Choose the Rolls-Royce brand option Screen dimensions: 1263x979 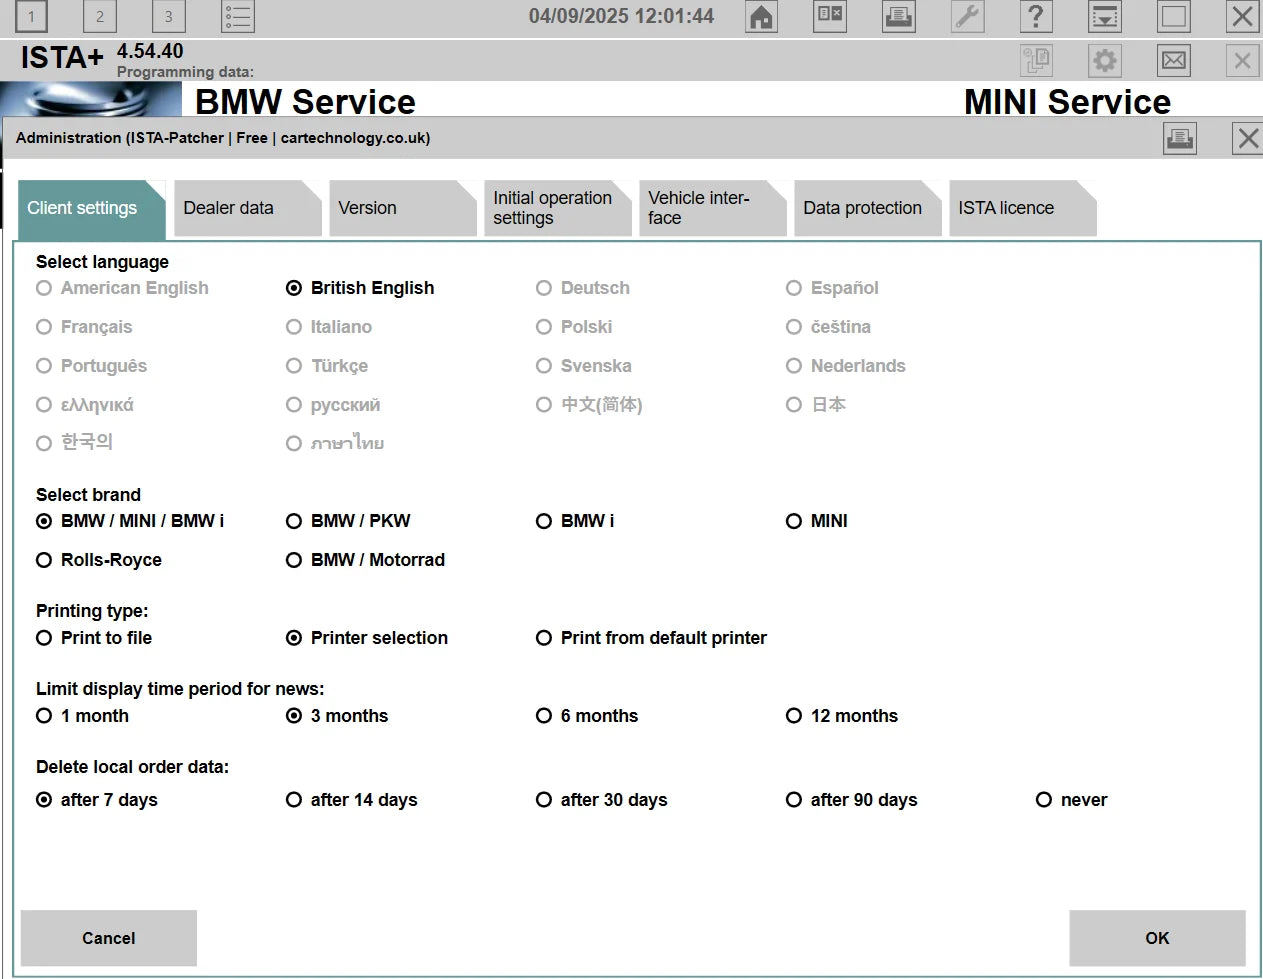[x=44, y=560]
